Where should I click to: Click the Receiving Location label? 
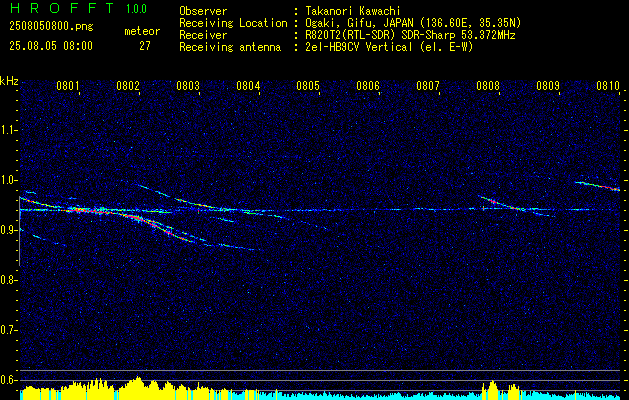coord(233,23)
